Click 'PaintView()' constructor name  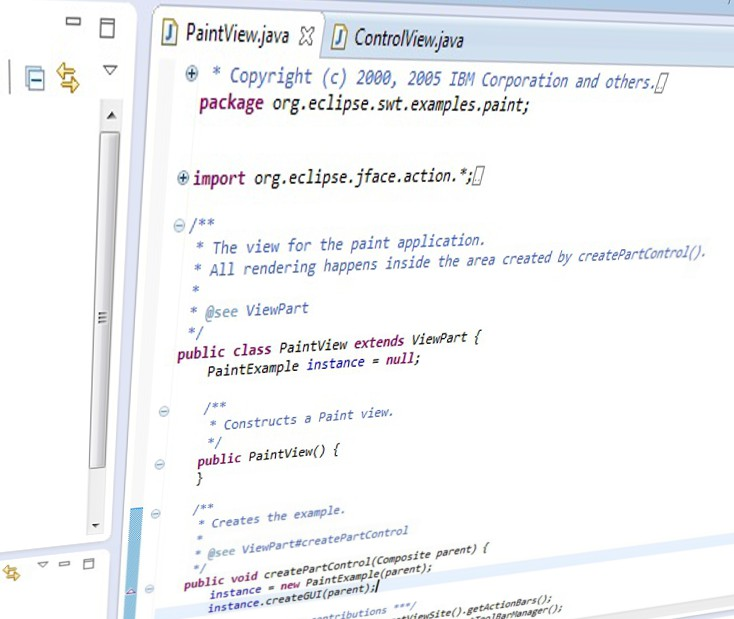(x=286, y=454)
